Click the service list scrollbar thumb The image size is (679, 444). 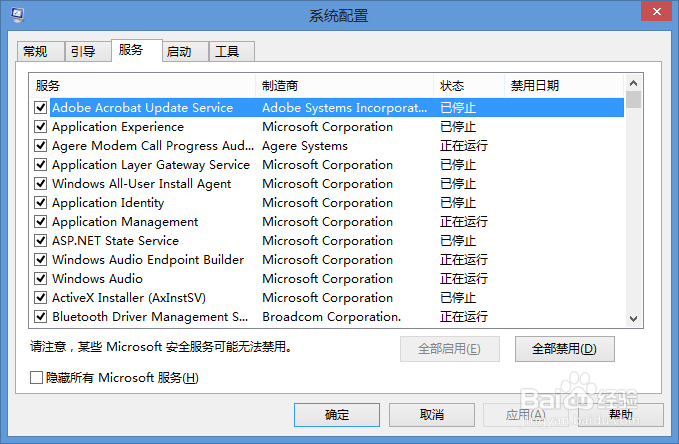pos(633,100)
